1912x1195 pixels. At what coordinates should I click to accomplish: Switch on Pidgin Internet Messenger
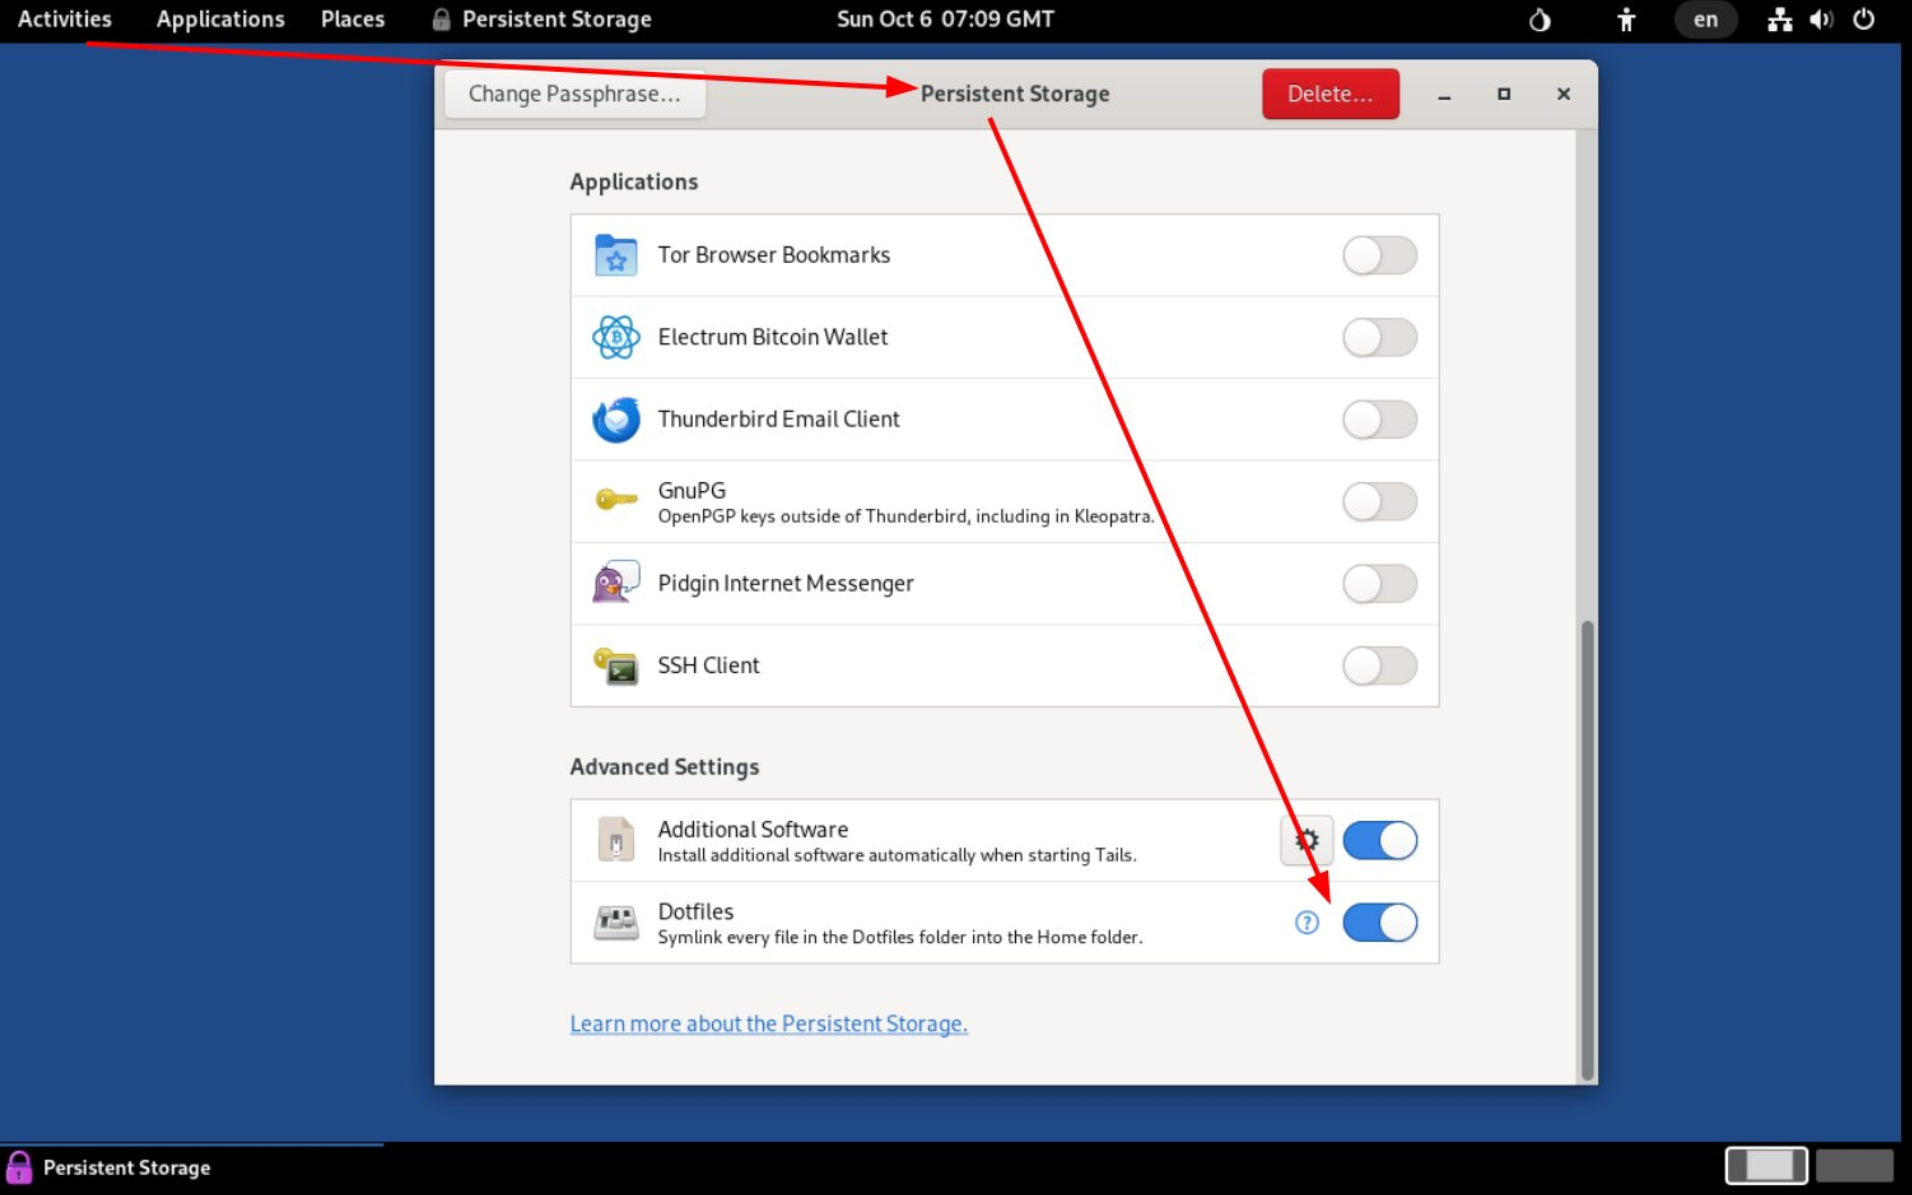[1379, 583]
